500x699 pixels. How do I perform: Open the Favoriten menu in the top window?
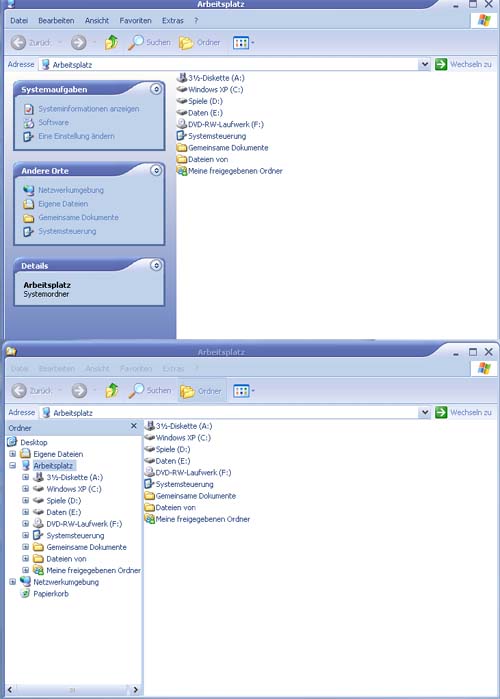135,21
